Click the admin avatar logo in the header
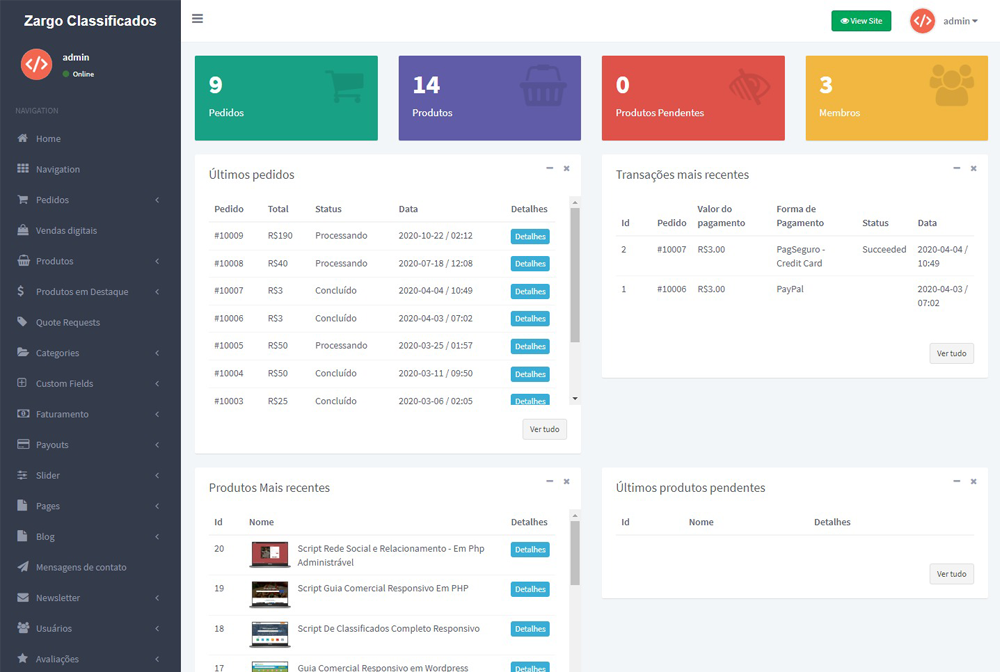Viewport: 1000px width, 672px height. click(x=922, y=20)
